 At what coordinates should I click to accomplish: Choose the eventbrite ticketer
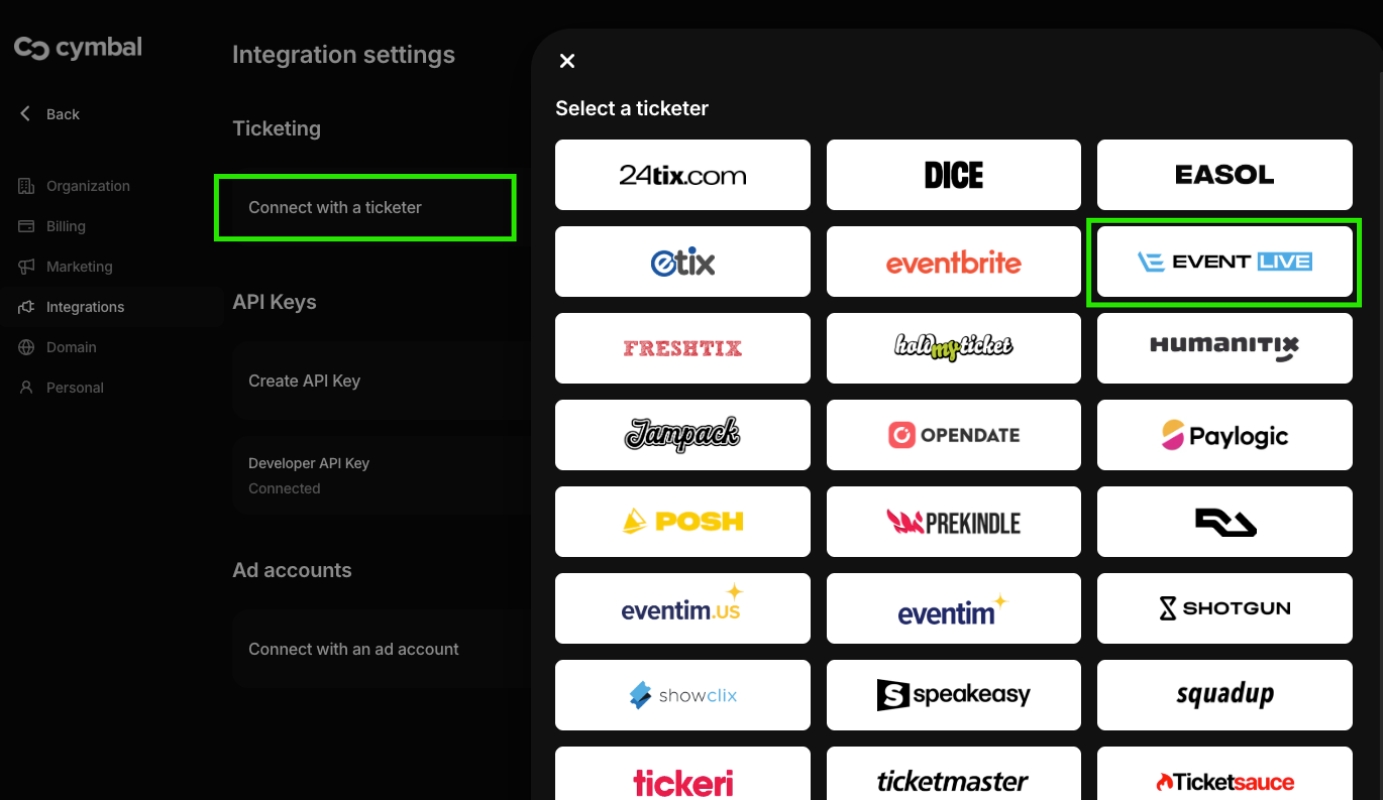[x=953, y=262]
